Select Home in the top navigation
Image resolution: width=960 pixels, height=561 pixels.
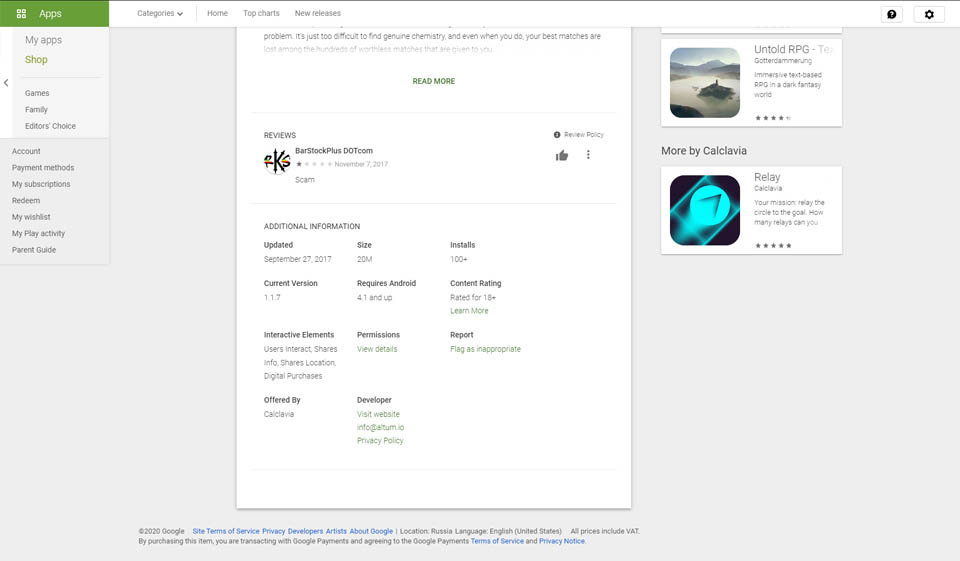coord(217,14)
